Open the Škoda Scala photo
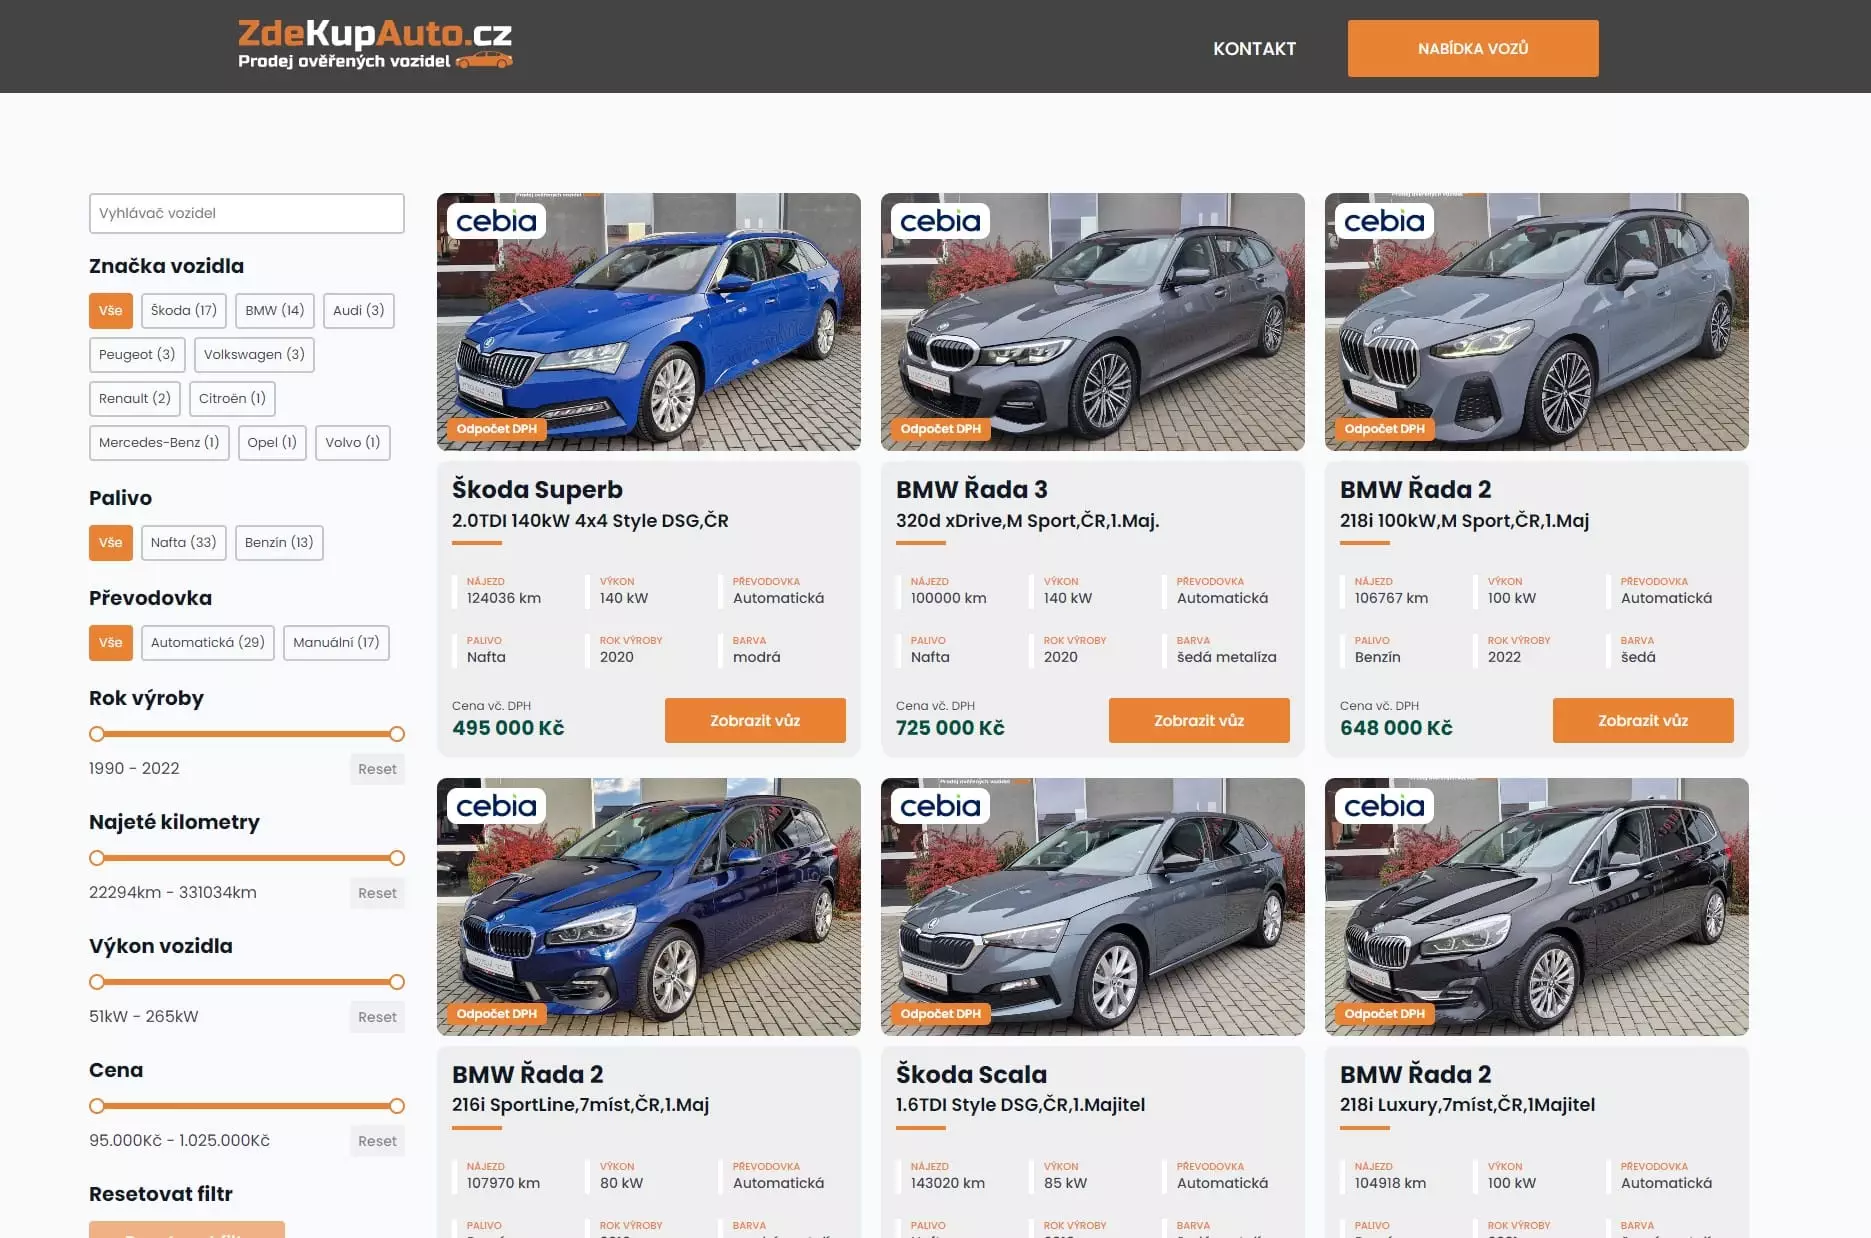 click(1092, 906)
